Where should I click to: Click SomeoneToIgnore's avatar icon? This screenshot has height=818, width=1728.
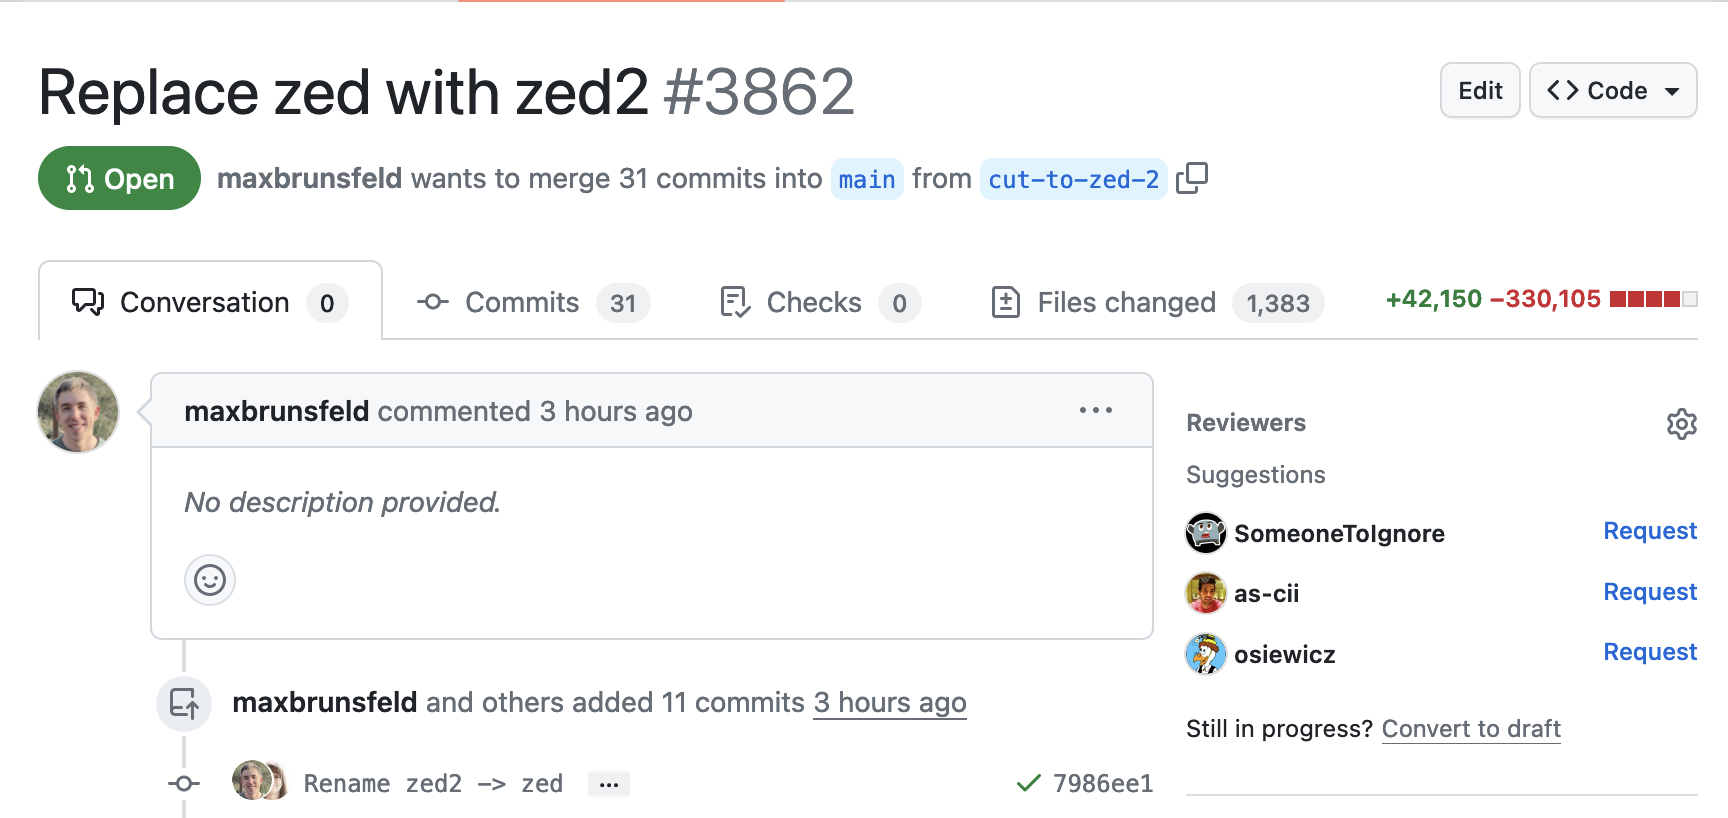point(1206,533)
